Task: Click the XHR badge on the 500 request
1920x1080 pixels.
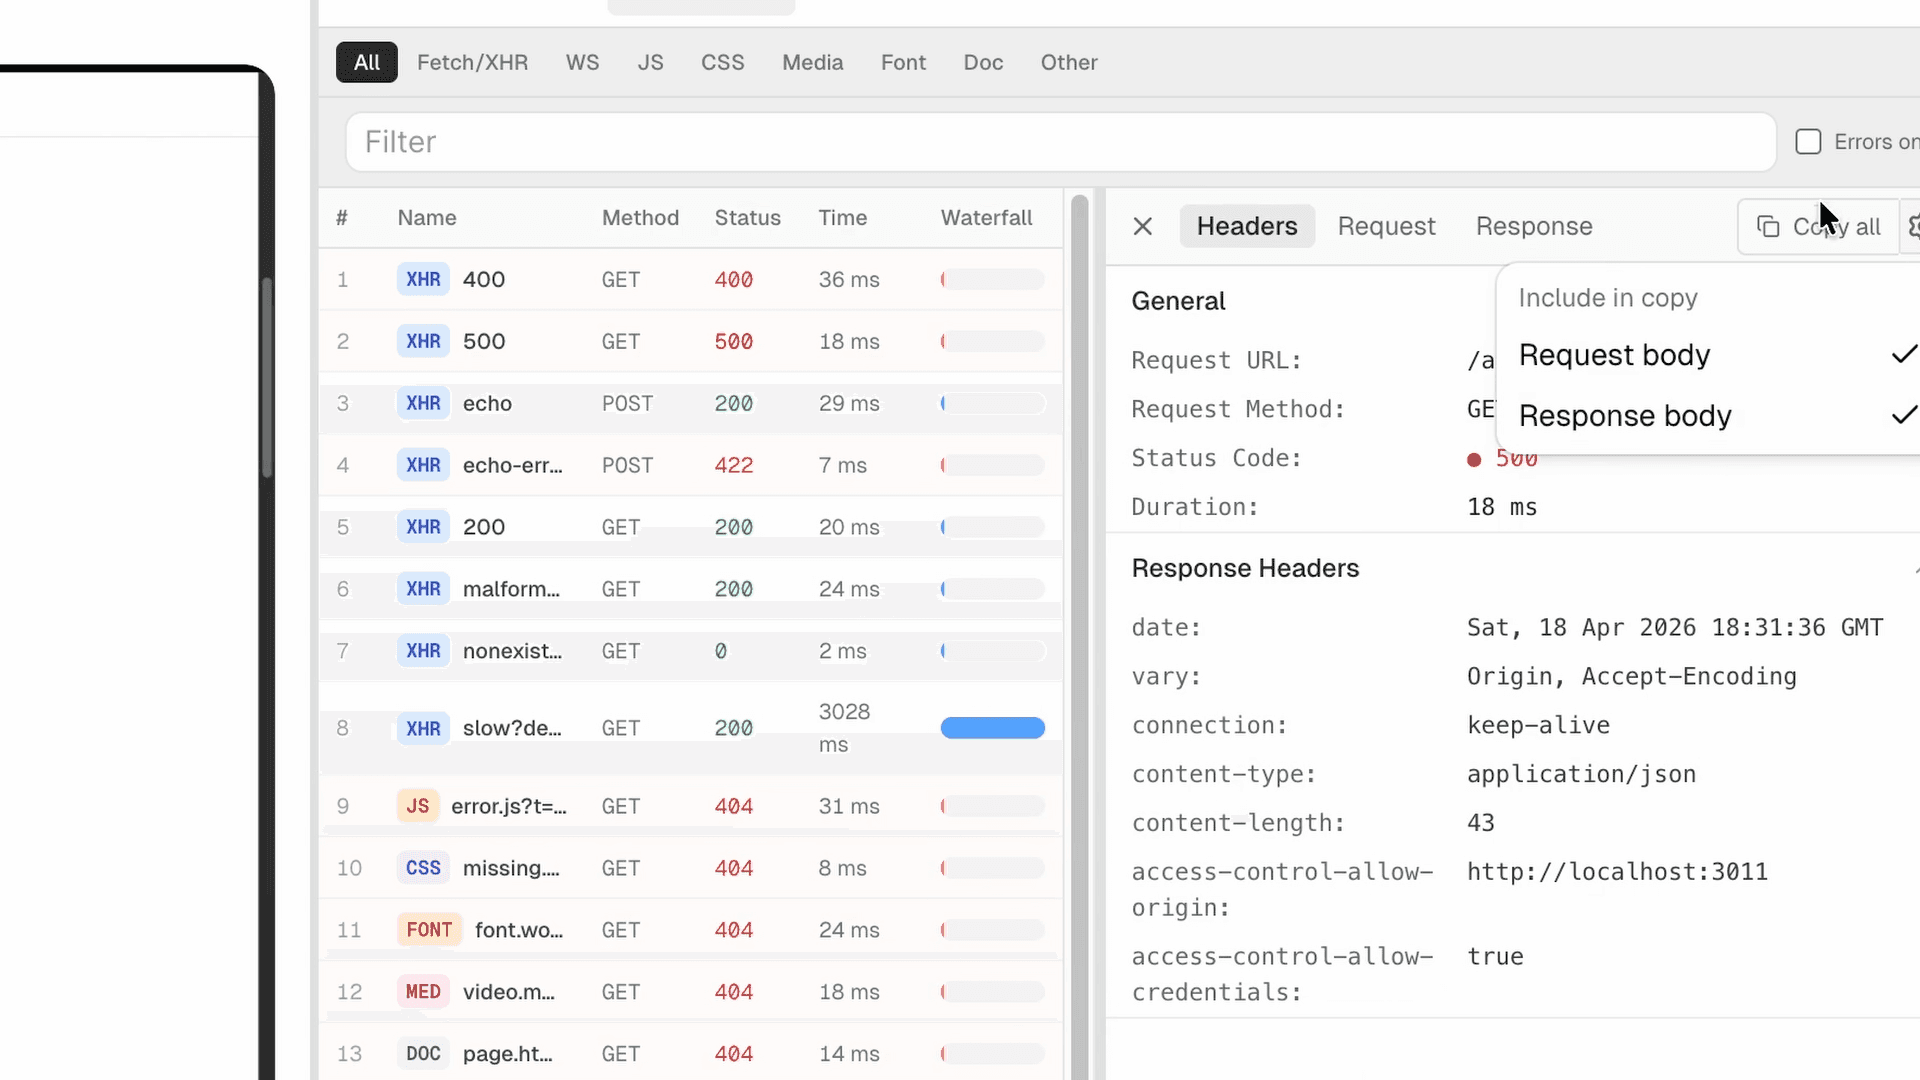Action: (x=423, y=341)
